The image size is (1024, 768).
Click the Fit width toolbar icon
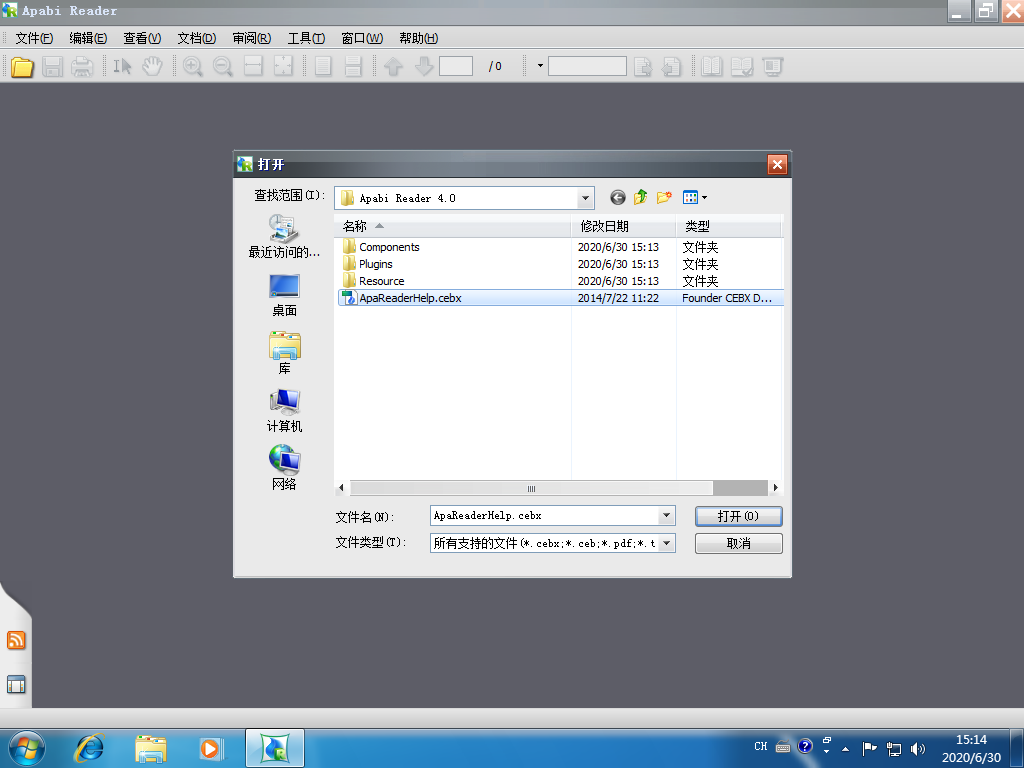point(253,67)
